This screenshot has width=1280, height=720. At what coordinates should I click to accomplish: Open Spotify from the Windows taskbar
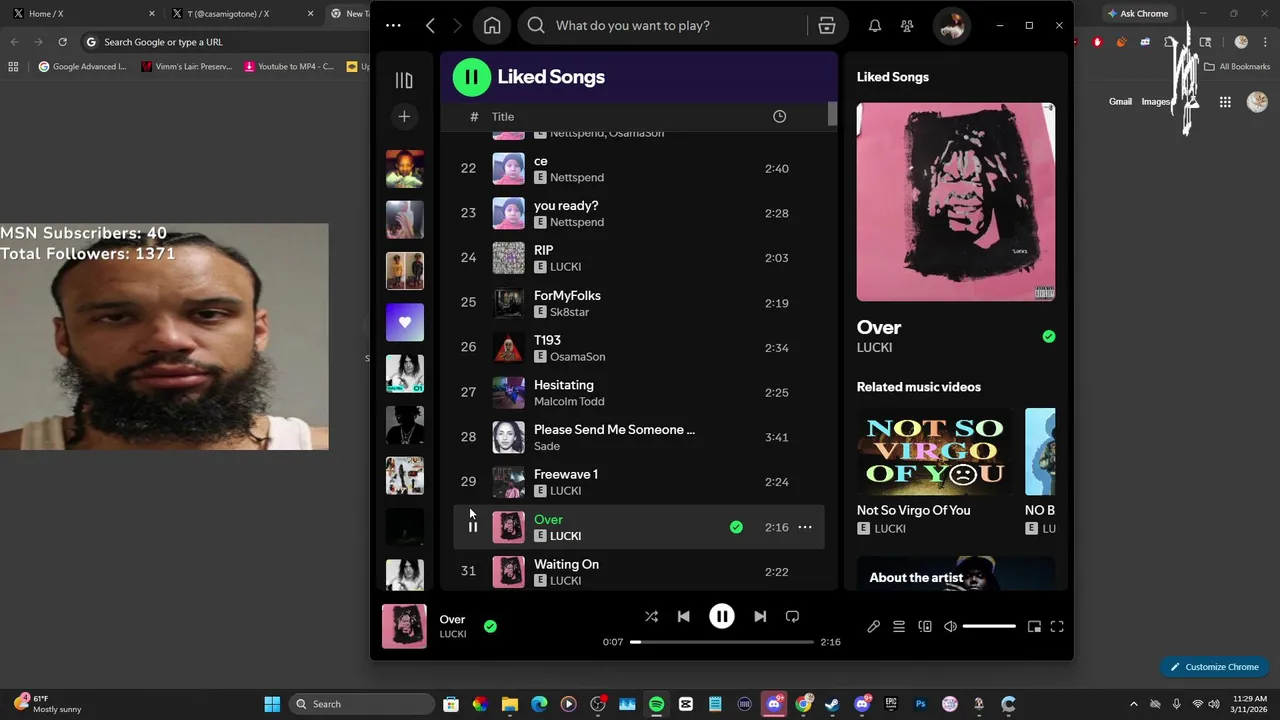tap(656, 704)
